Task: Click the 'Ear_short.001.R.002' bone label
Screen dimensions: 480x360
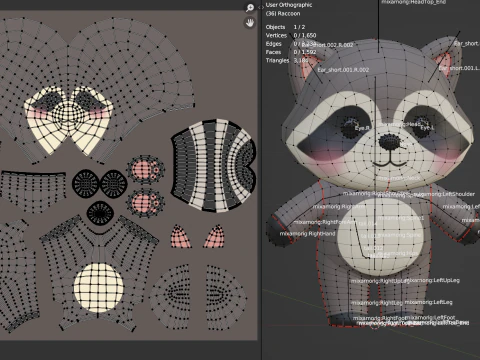Action: coord(343,70)
